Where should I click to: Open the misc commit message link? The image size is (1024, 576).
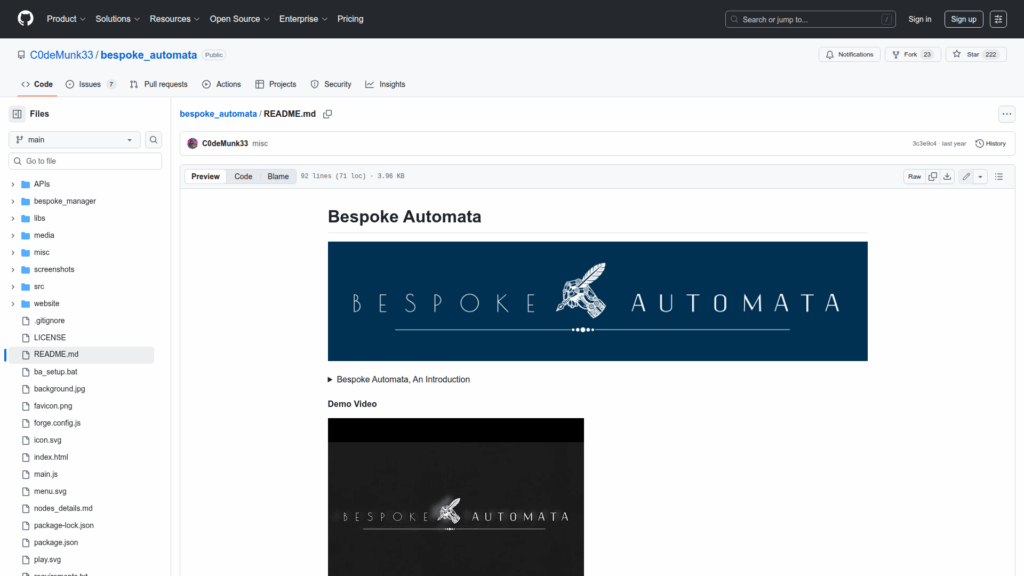click(x=260, y=144)
